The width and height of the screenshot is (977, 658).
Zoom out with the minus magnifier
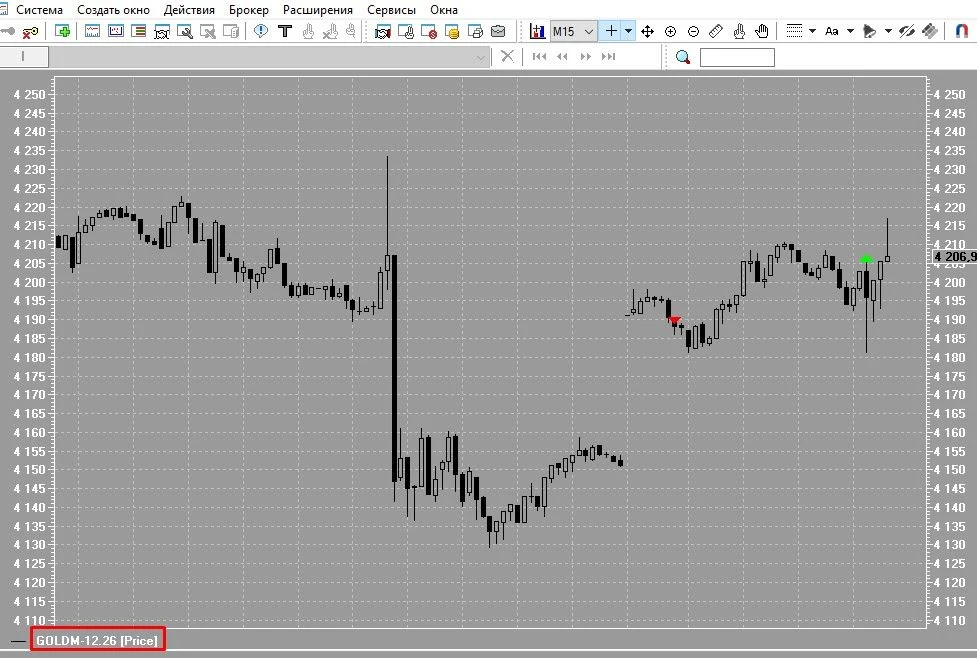[693, 31]
